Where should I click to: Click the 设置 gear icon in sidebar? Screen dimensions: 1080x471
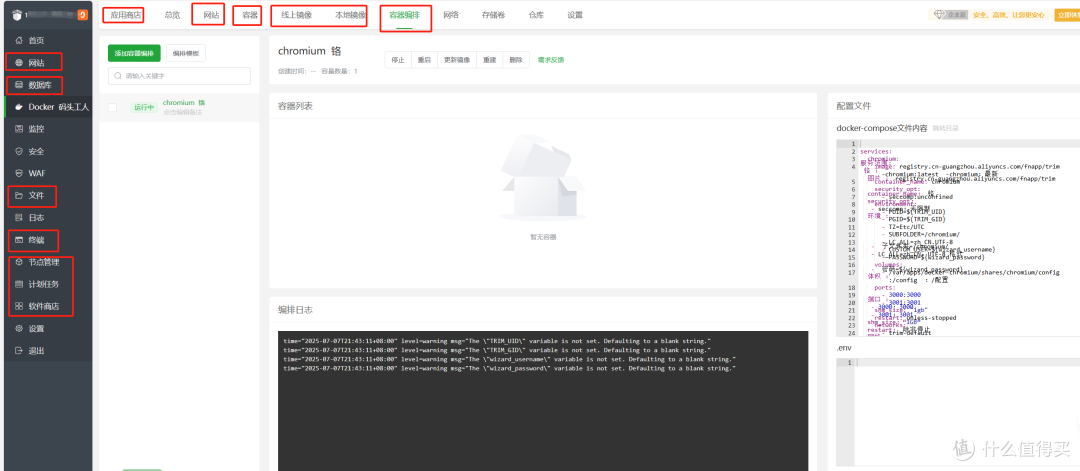[19, 328]
